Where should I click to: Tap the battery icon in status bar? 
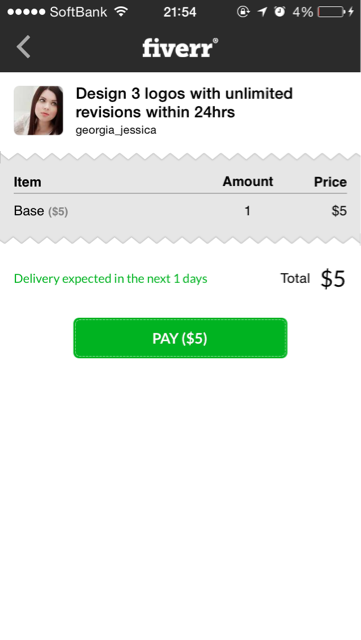click(x=331, y=12)
